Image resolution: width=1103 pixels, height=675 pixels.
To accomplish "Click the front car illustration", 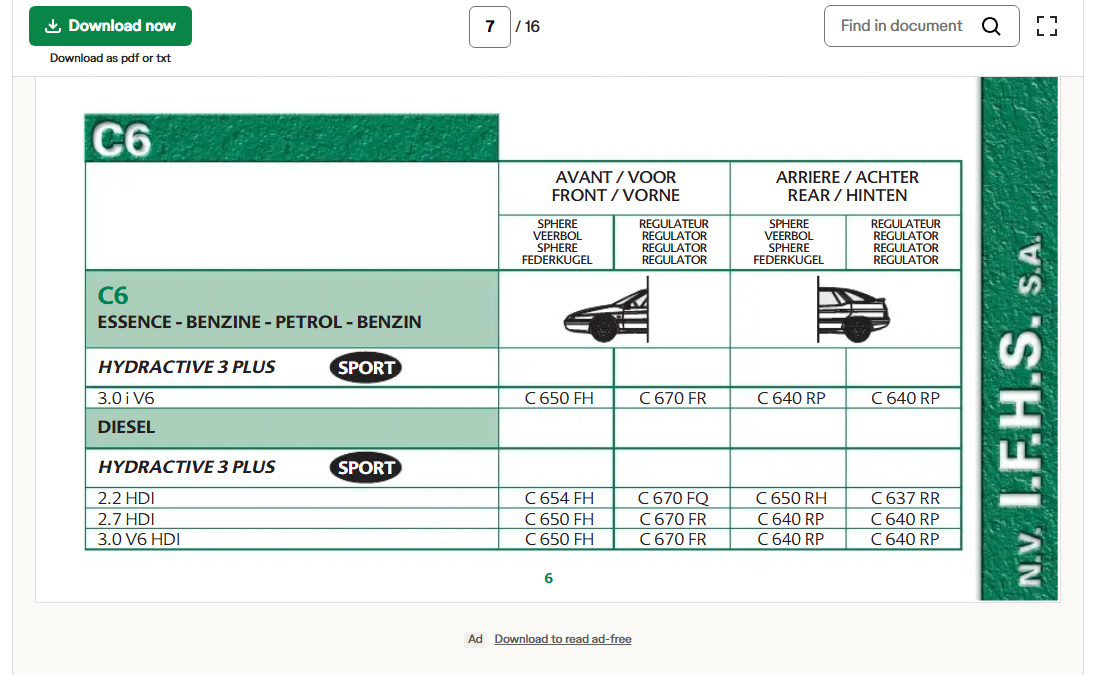I will click(607, 311).
